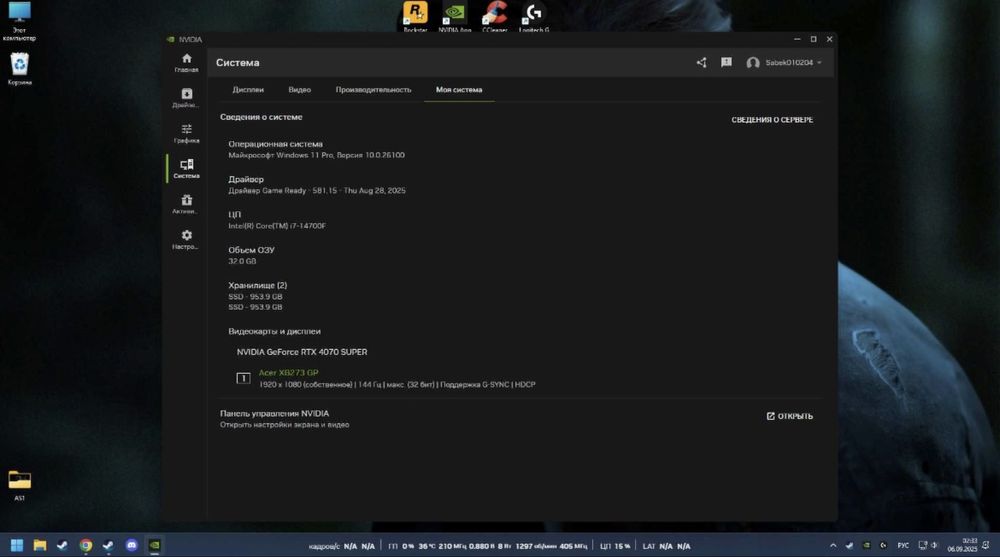Viewport: 1000px width, 557px height.
Task: Select the AST folder on desktop
Action: click(19, 486)
